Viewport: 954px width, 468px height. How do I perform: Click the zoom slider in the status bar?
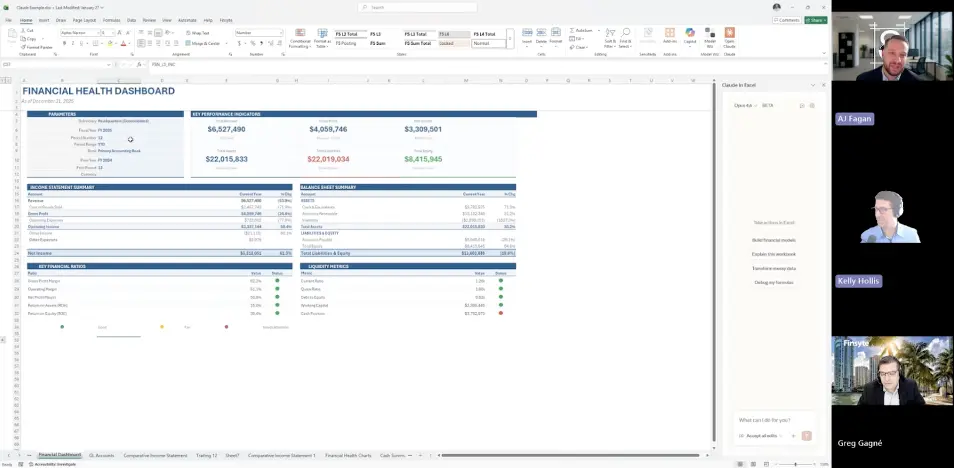pyautogui.click(x=796, y=464)
